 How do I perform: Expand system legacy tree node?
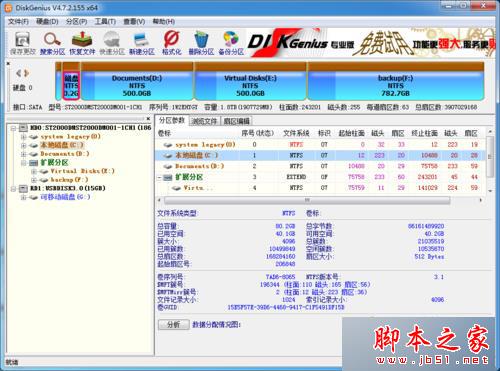point(24,137)
